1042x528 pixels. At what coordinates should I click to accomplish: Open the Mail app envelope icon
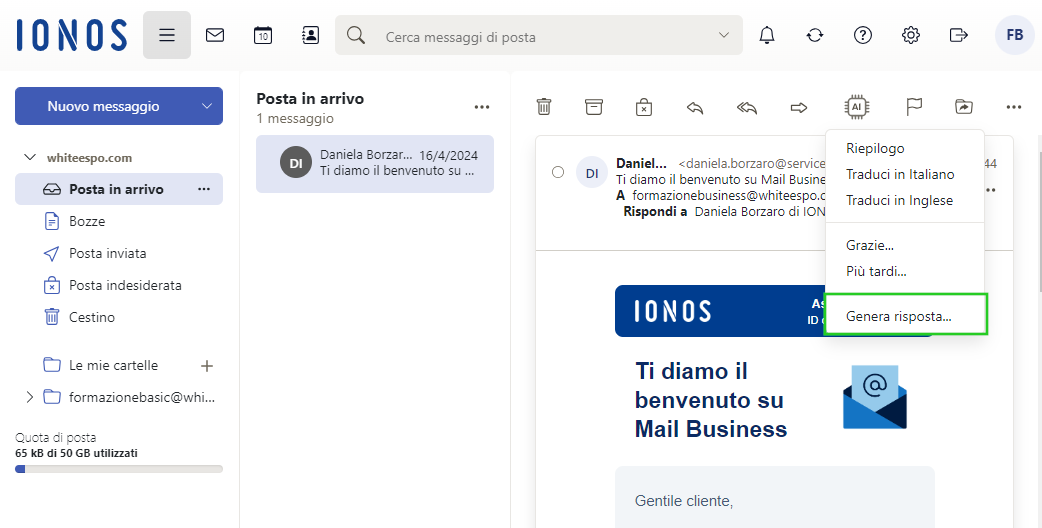point(215,35)
